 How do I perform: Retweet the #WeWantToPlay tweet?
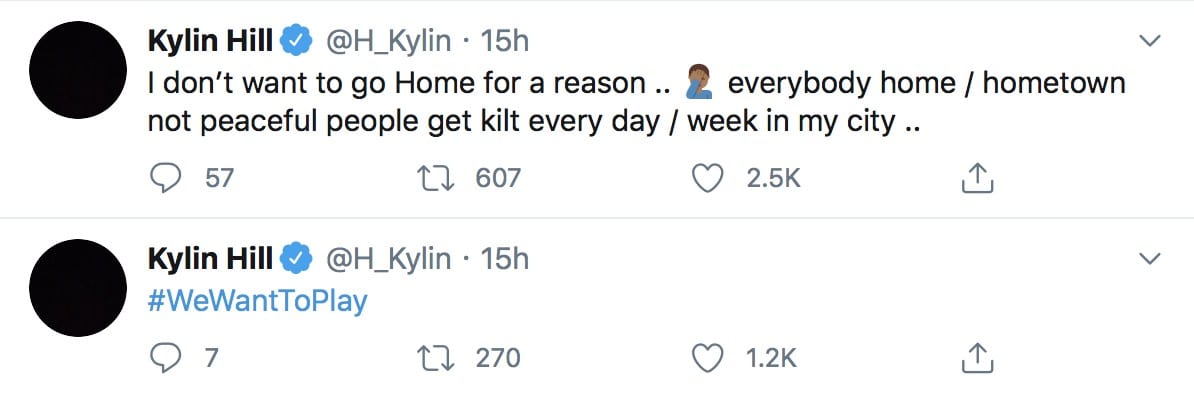tap(434, 358)
